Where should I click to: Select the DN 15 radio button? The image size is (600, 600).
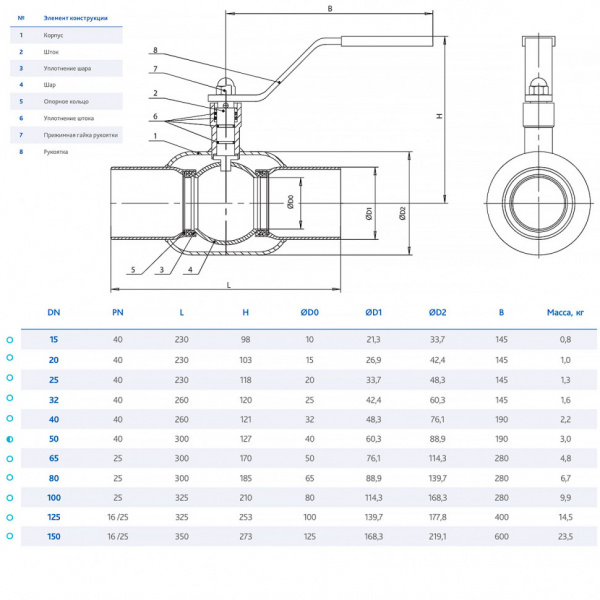(10, 340)
